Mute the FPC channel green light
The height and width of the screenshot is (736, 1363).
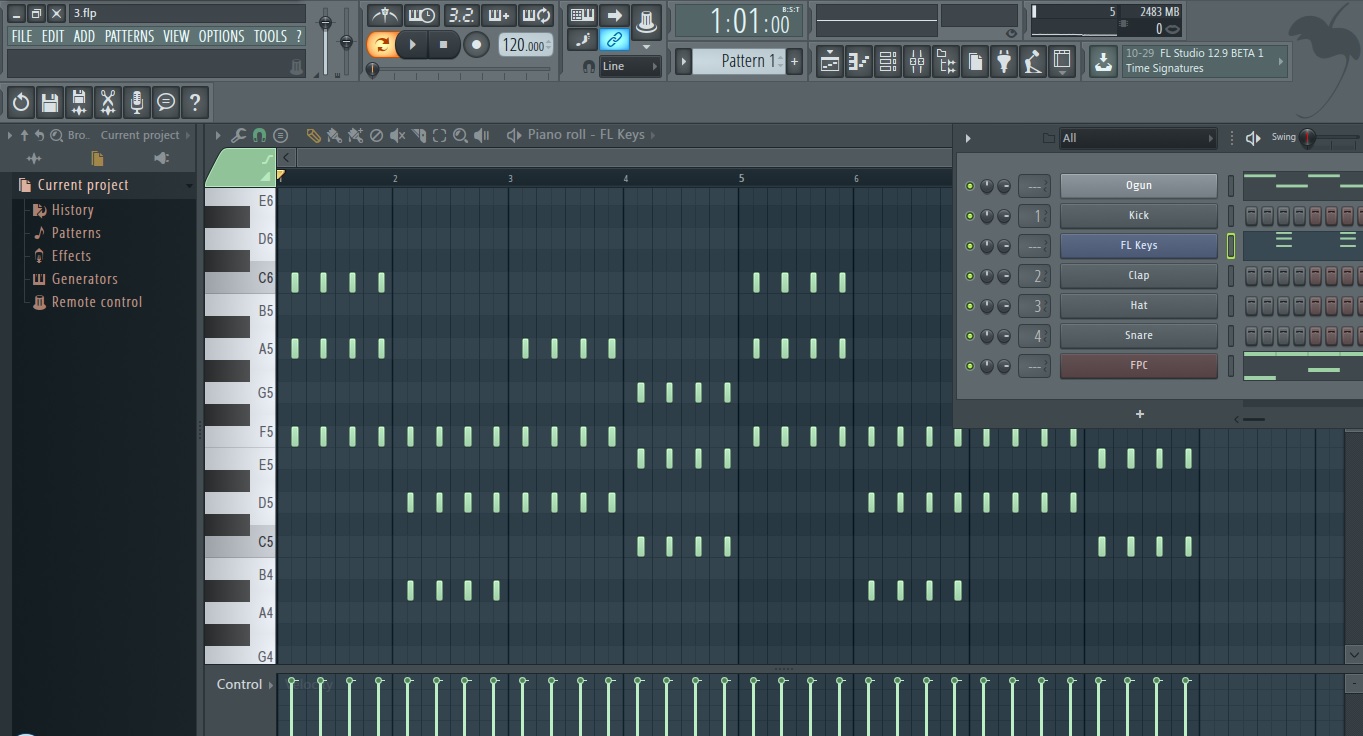969,366
